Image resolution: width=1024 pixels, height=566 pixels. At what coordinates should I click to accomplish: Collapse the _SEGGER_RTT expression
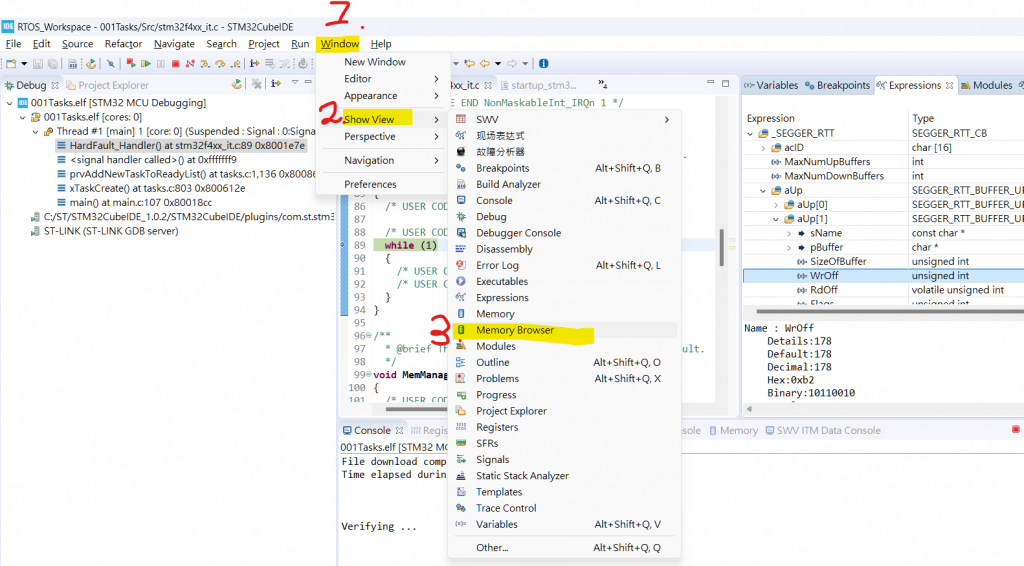tap(750, 133)
